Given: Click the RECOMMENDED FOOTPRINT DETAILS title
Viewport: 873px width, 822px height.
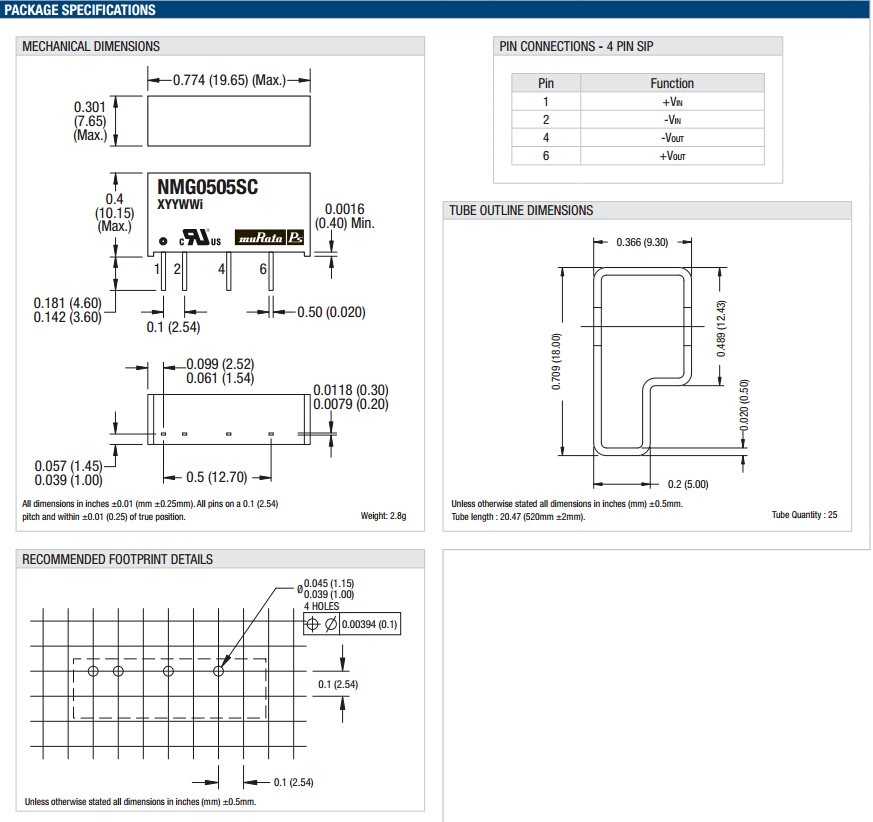Looking at the screenshot, I should (x=117, y=560).
